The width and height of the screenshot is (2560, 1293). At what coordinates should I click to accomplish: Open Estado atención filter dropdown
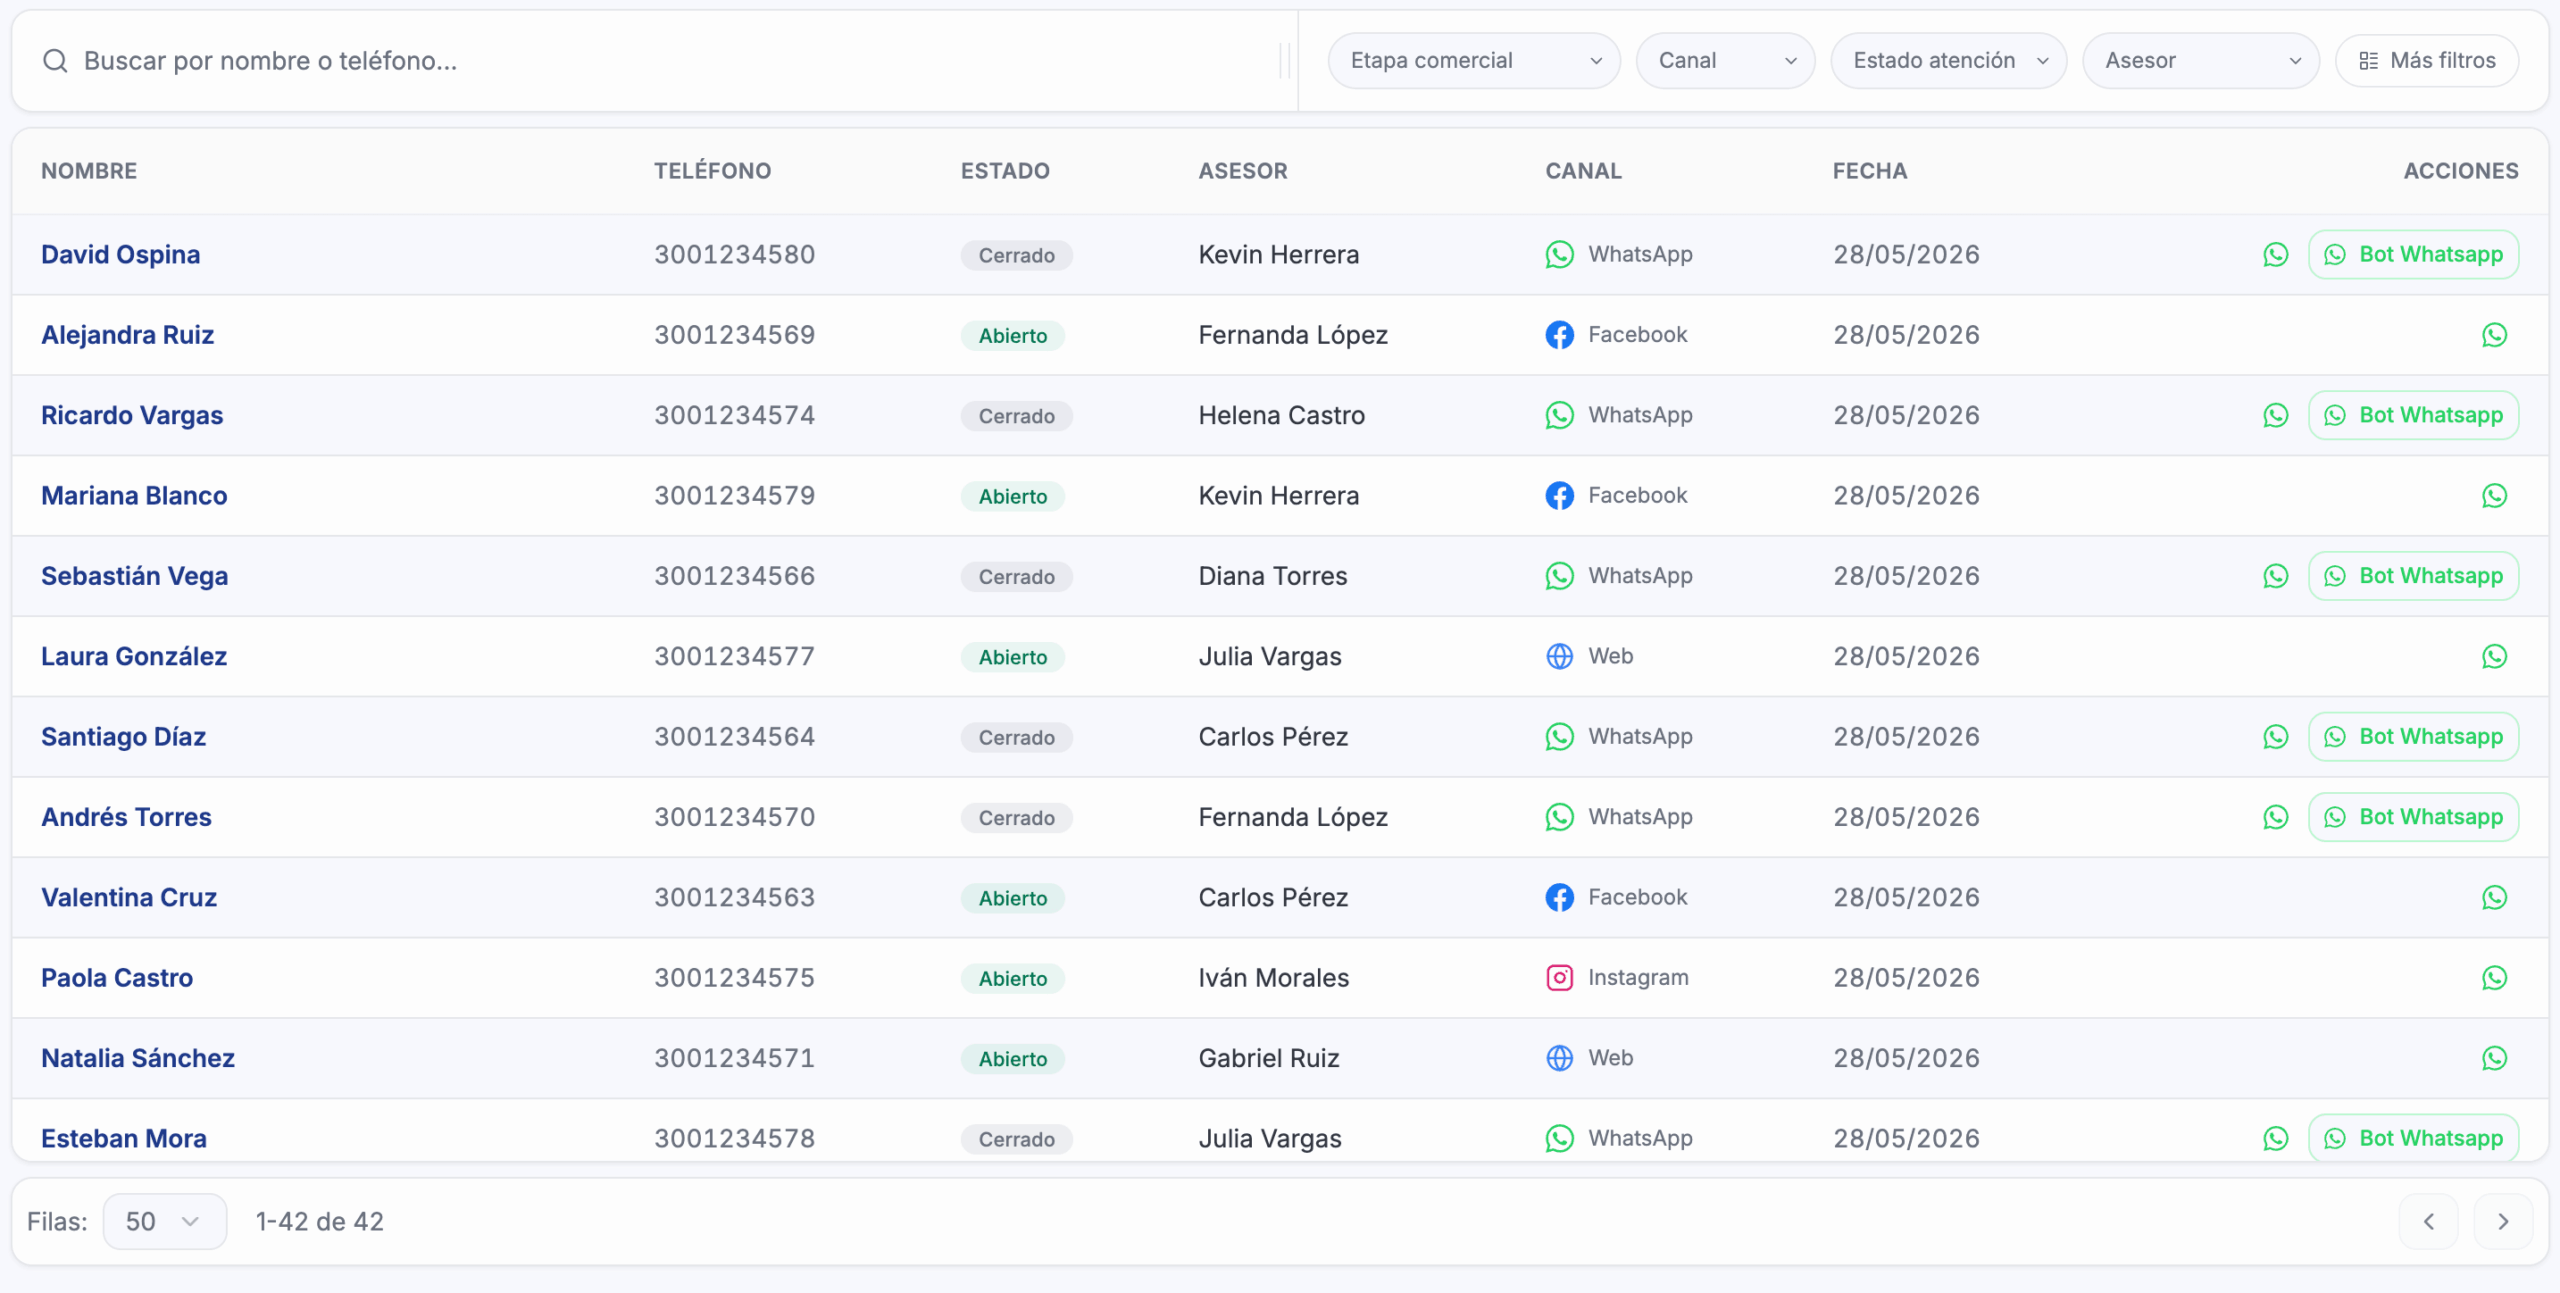[1948, 61]
